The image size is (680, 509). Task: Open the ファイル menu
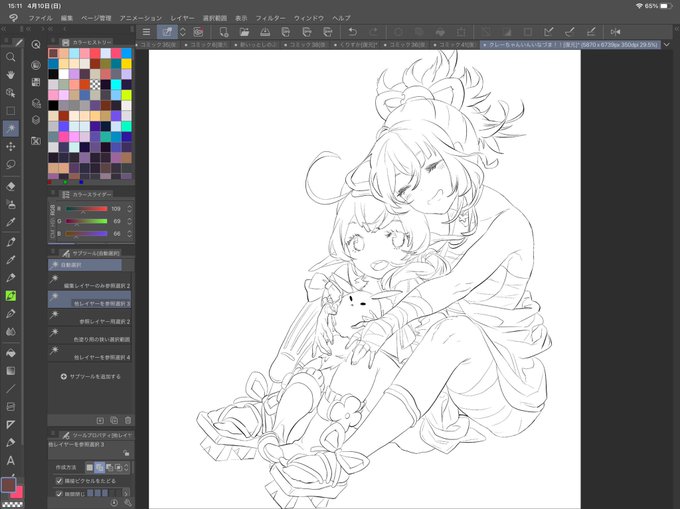click(40, 18)
